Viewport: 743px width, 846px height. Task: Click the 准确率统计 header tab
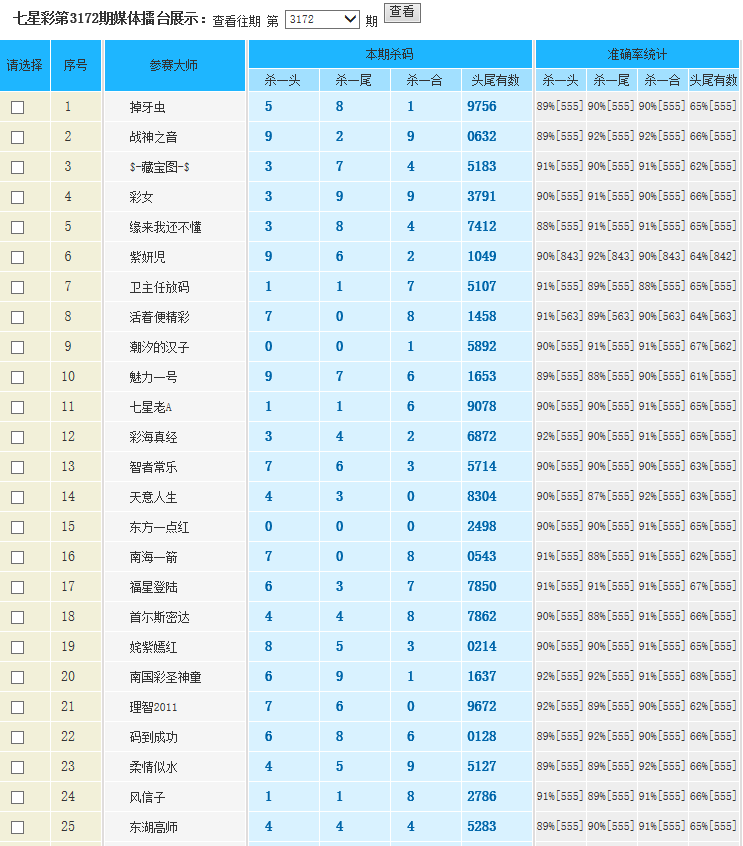click(x=637, y=54)
